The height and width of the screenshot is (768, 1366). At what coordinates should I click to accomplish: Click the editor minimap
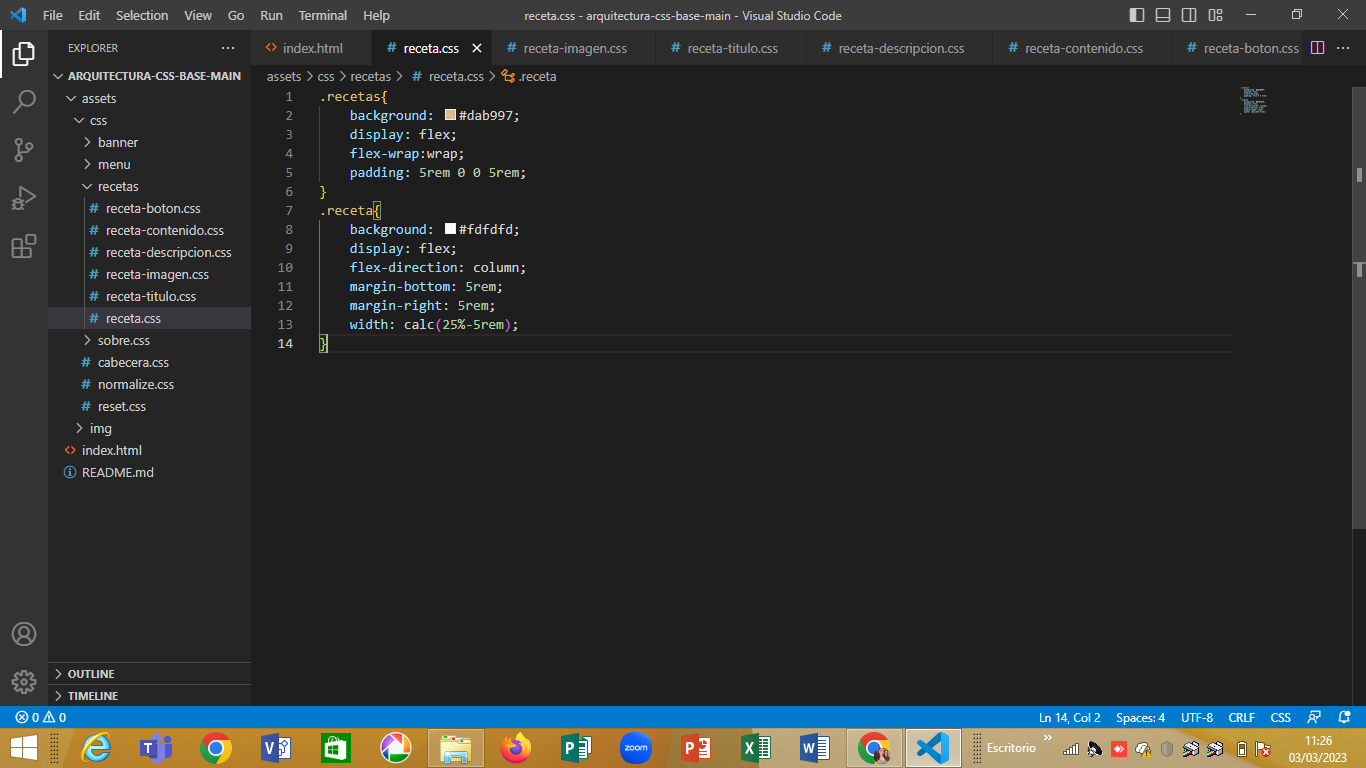point(1254,101)
